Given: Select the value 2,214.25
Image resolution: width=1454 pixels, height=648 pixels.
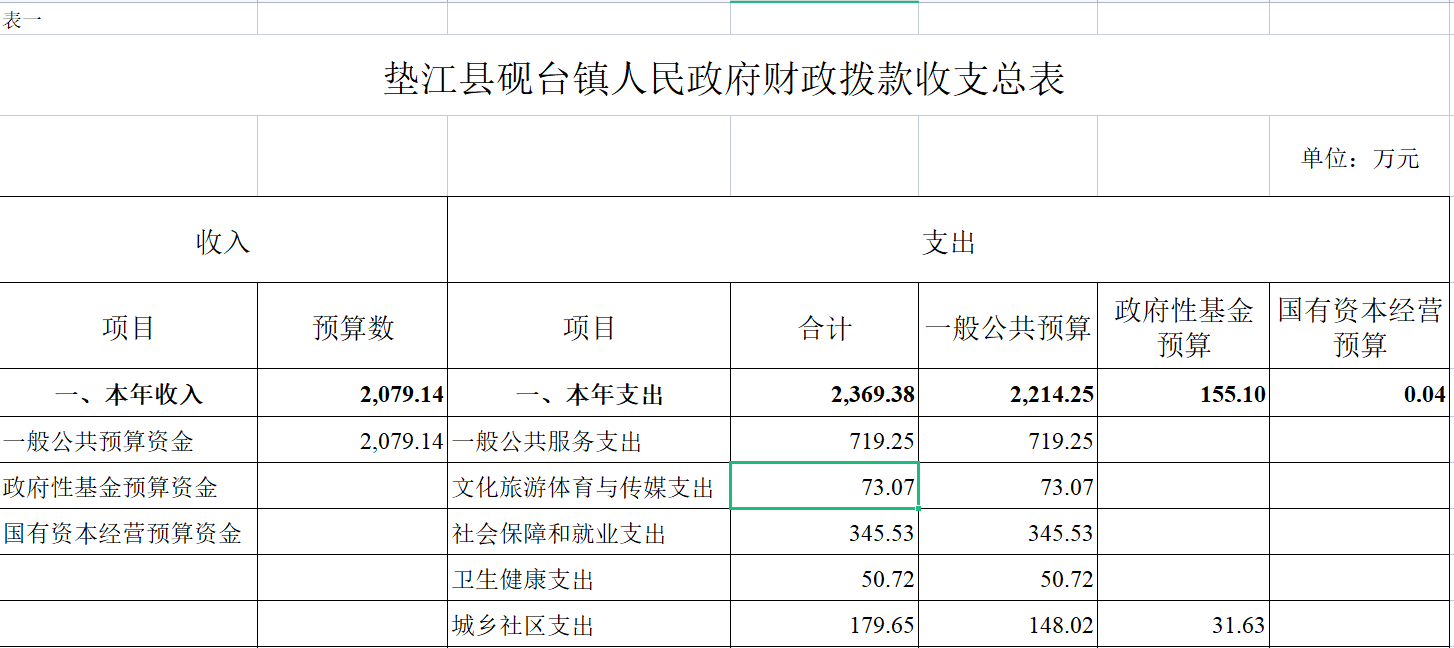Looking at the screenshot, I should [x=1052, y=394].
